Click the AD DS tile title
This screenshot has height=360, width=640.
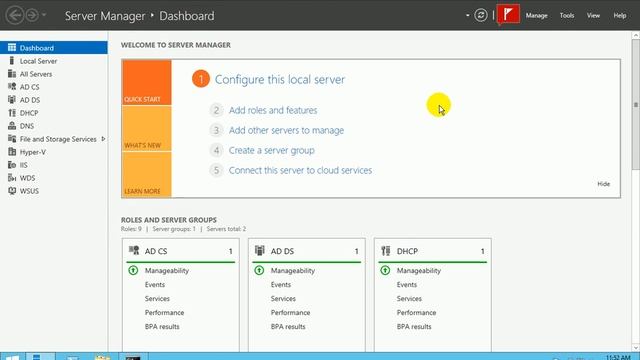click(x=282, y=251)
